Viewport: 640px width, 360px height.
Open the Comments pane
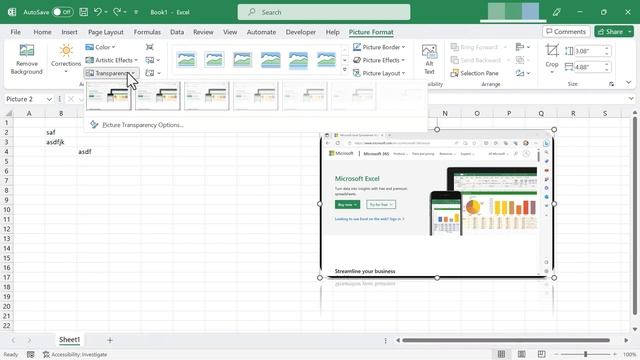(x=566, y=31)
